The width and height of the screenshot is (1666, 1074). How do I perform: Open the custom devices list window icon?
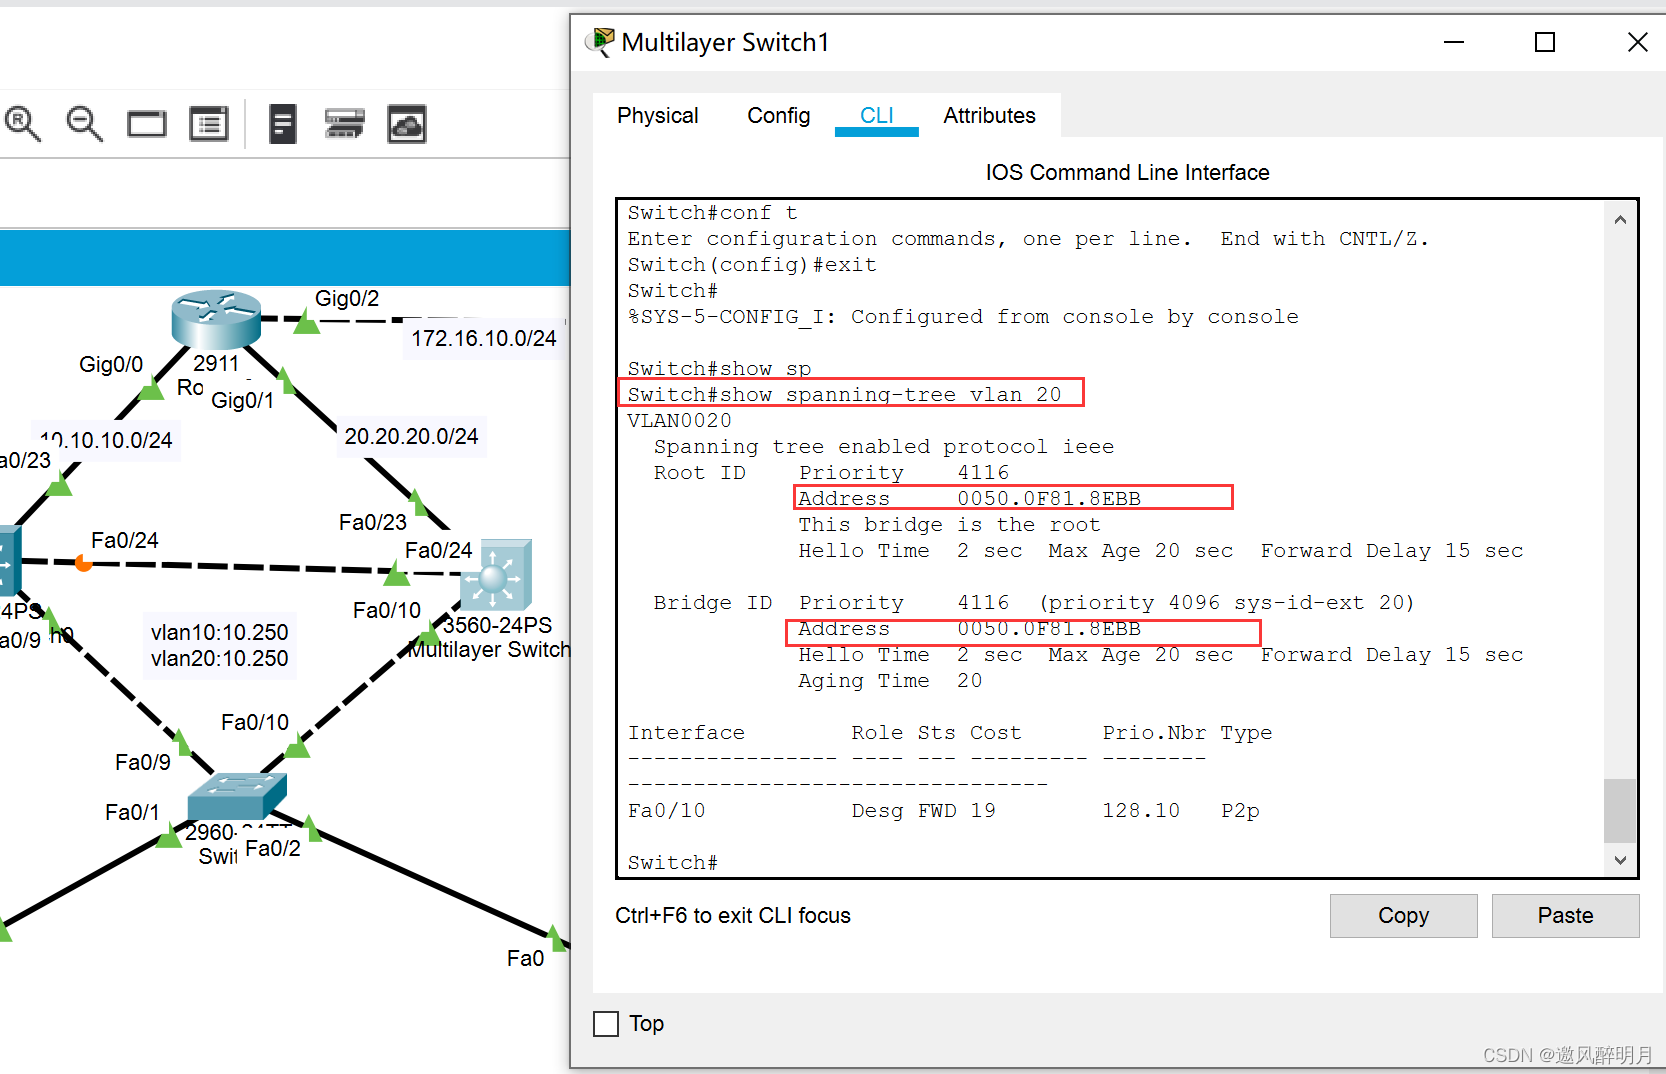[x=209, y=124]
